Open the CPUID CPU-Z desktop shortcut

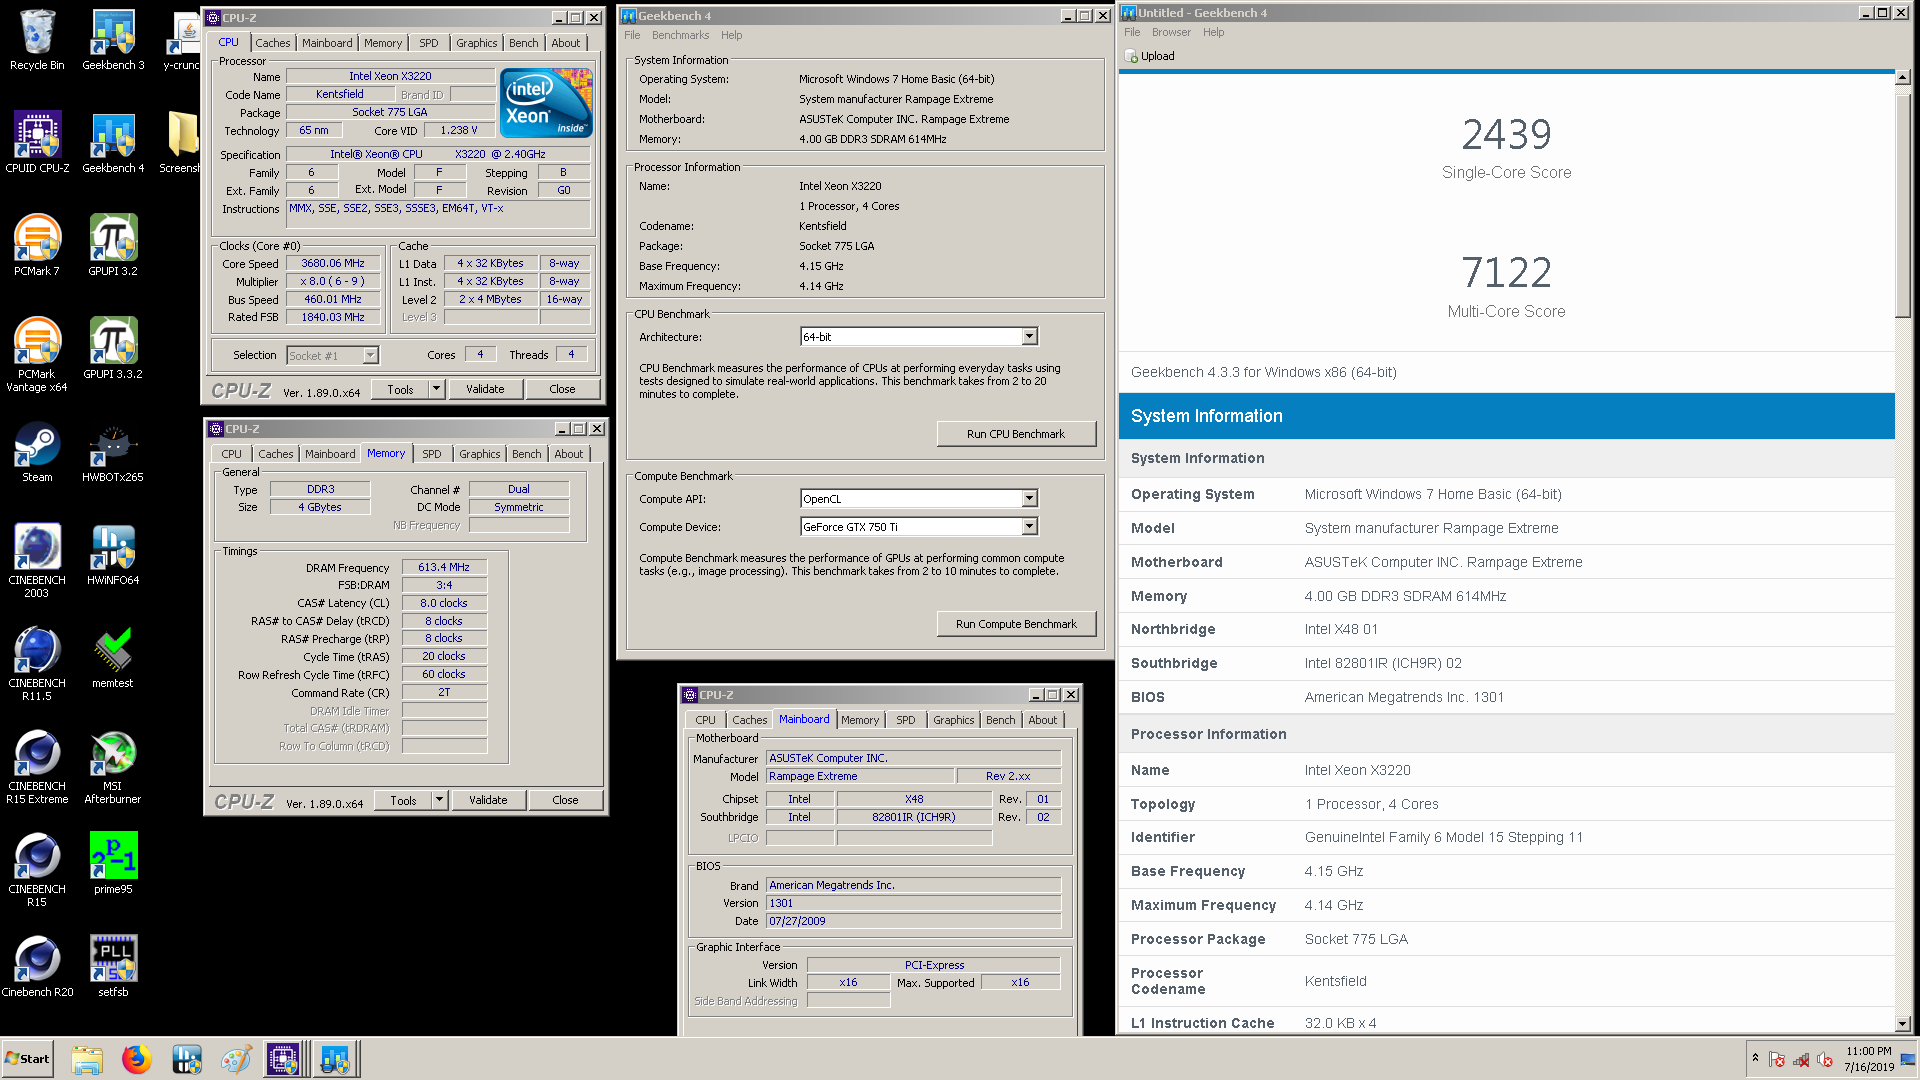(37, 143)
